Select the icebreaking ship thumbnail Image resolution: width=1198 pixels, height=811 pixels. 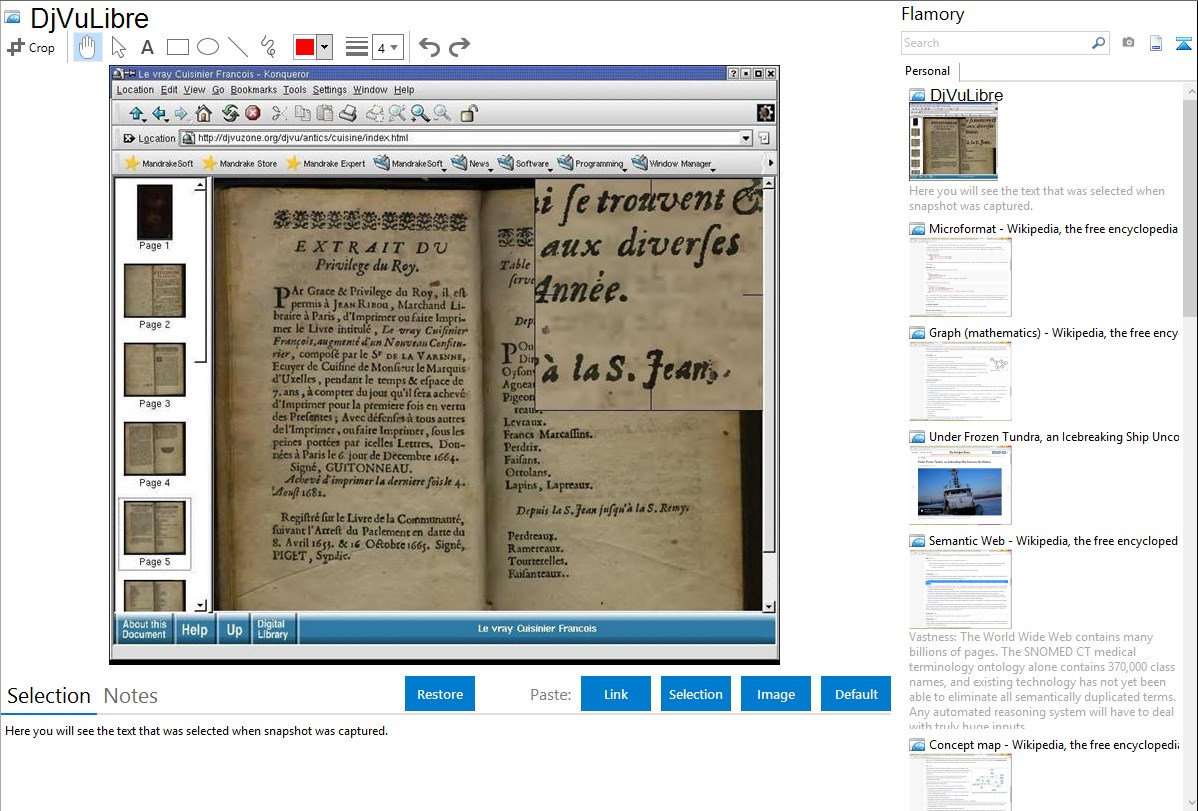click(x=960, y=485)
